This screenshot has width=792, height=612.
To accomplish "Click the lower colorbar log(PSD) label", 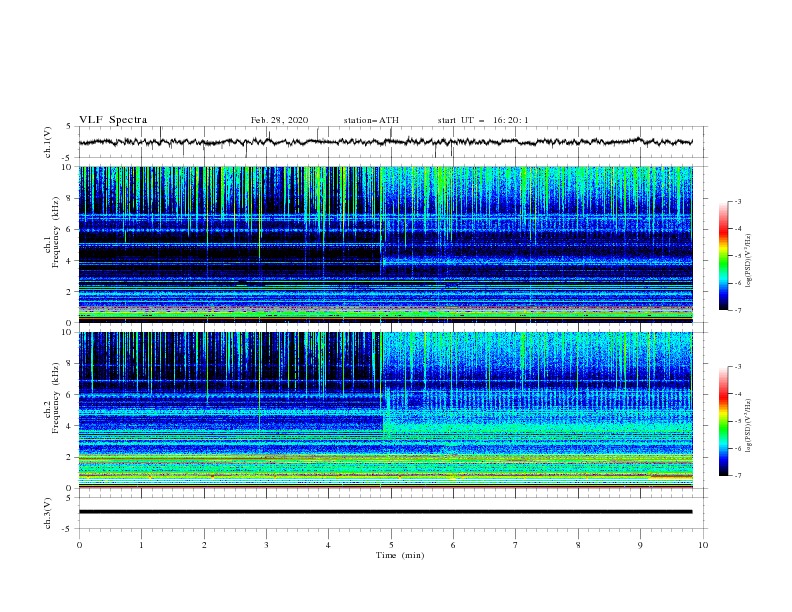I will (749, 425).
